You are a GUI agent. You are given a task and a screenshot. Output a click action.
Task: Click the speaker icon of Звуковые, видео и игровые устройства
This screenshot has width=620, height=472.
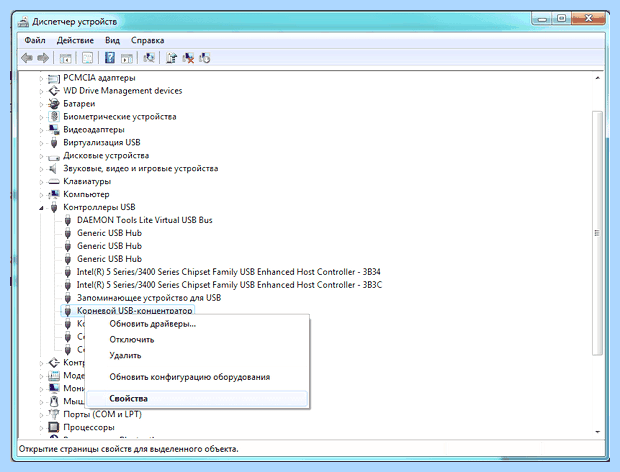point(53,169)
